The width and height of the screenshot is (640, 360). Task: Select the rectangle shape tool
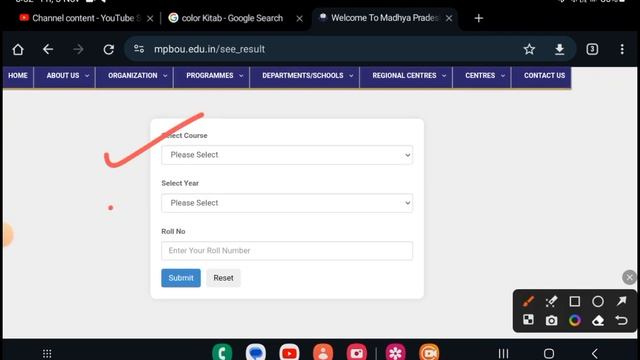coord(575,301)
